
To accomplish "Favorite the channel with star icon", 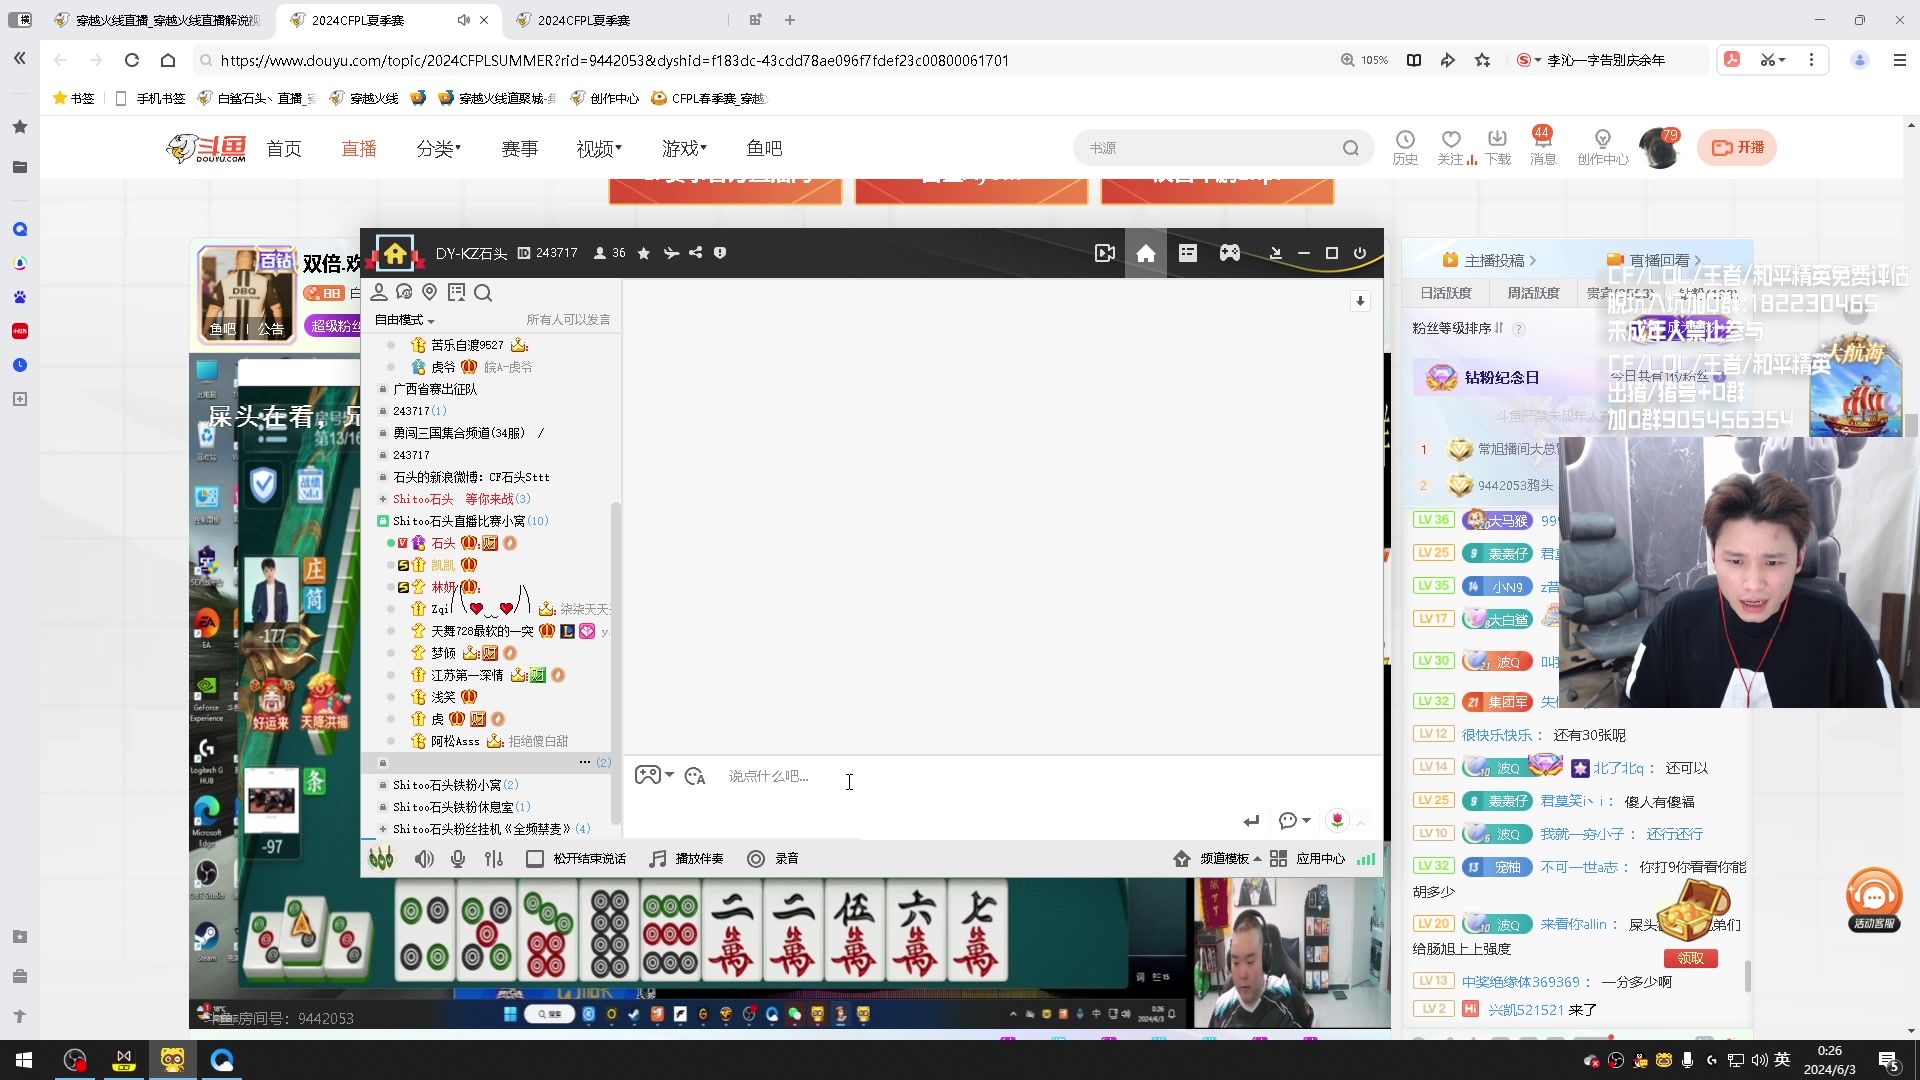I will pos(644,253).
